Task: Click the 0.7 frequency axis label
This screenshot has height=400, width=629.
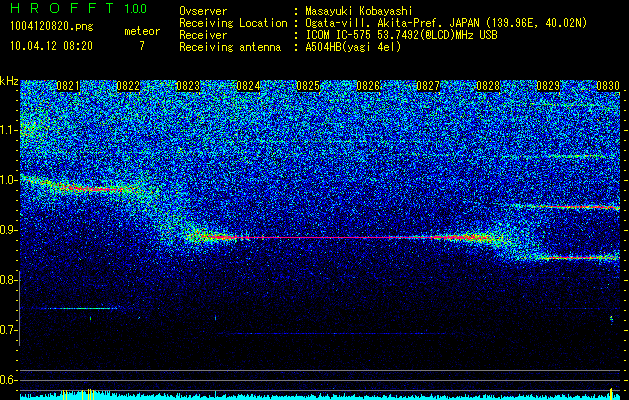Action: [9, 330]
